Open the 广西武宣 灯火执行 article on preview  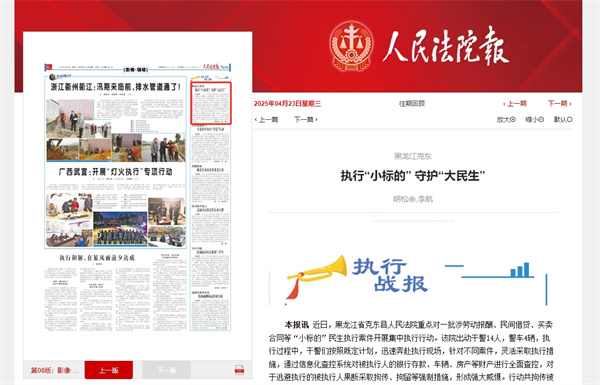(115, 172)
